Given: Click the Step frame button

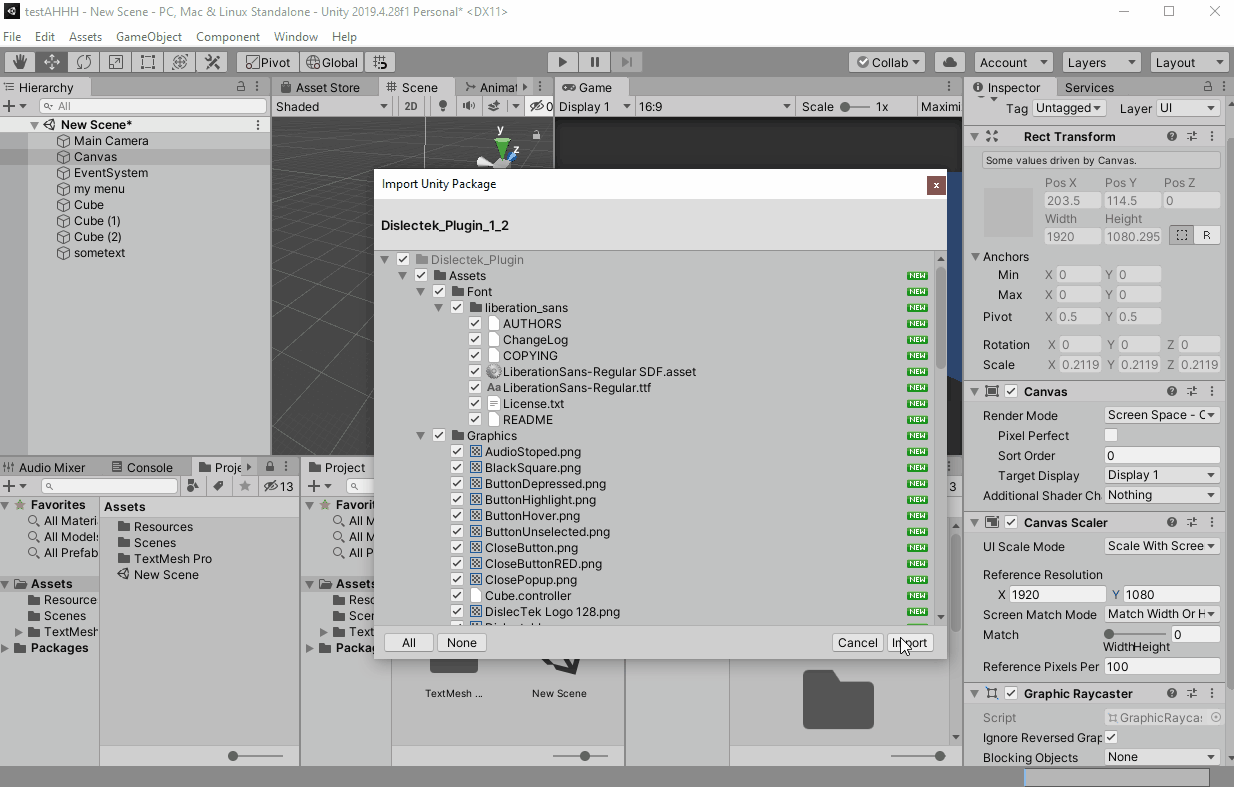Looking at the screenshot, I should pyautogui.click(x=626, y=62).
